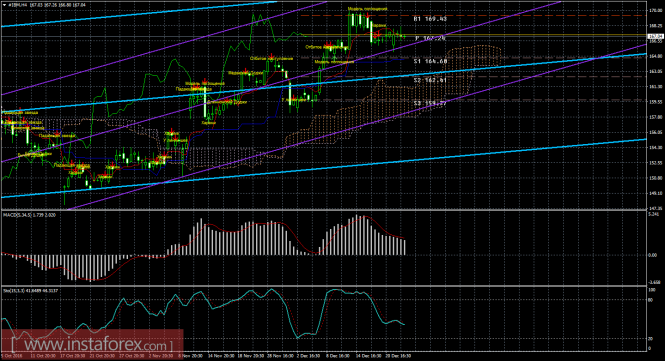Expand the chart symbol dropdown triangle
665x361 pixels.
[x=5, y=5]
